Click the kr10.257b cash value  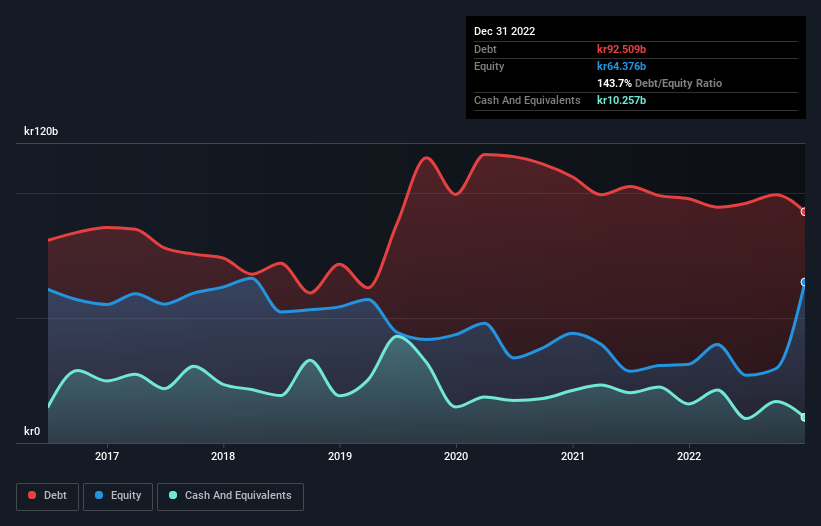[x=622, y=100]
